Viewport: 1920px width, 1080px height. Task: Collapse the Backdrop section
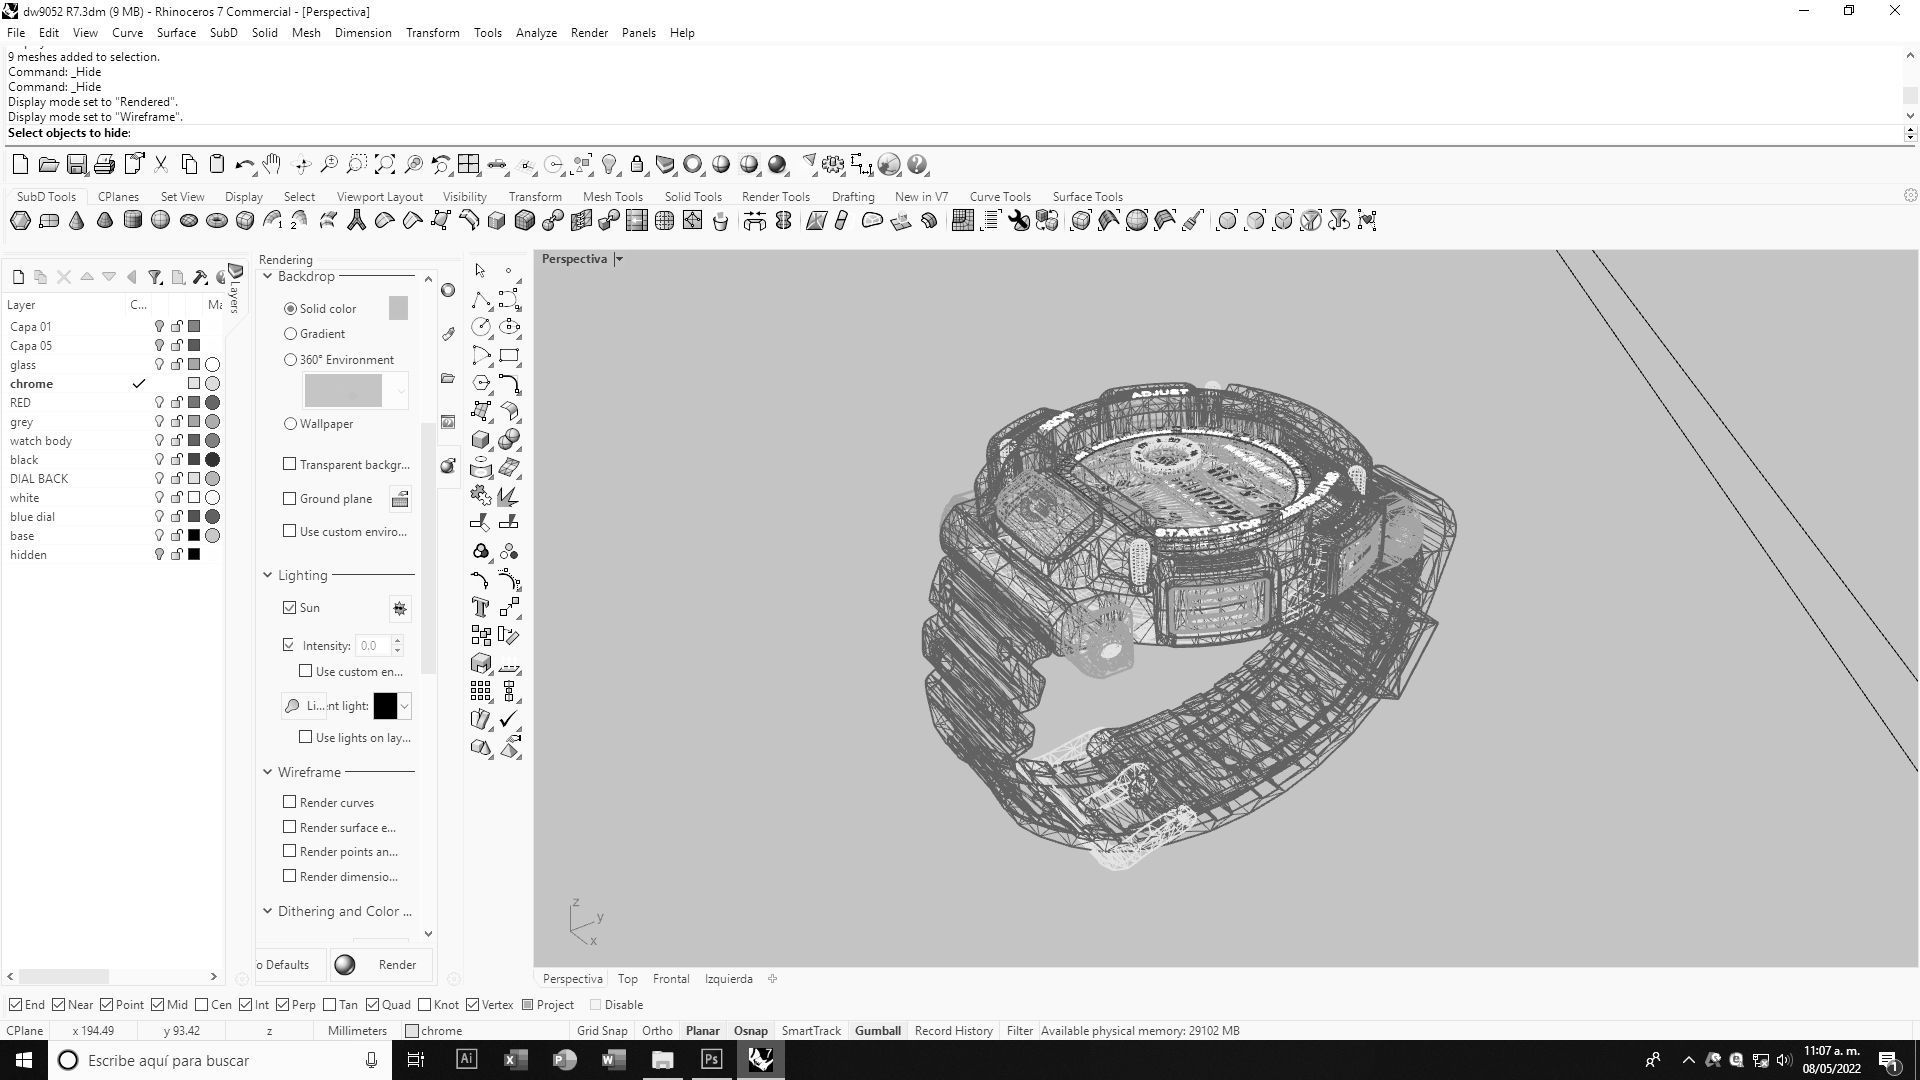coord(267,277)
